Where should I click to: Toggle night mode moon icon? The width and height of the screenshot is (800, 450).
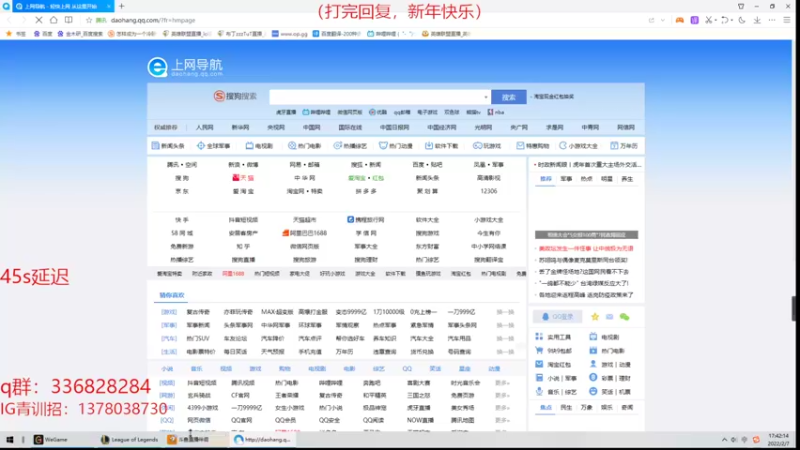pos(742,20)
